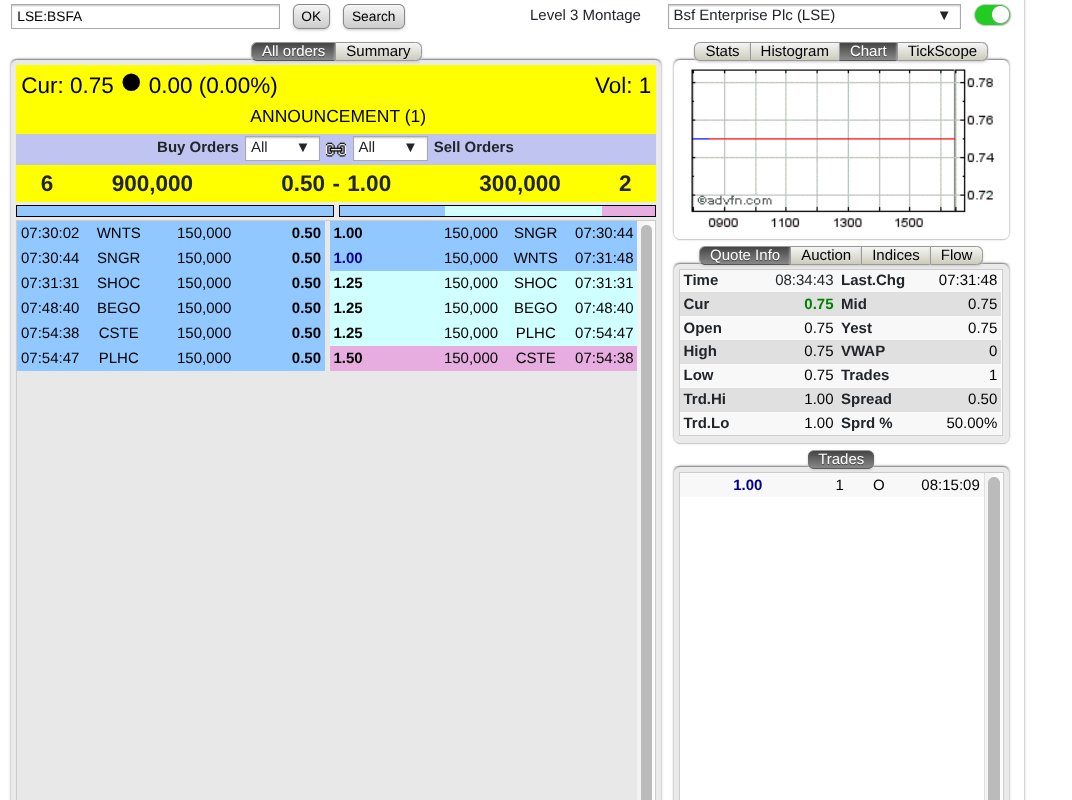
Task: Select CSTE buy order at 07:54:38
Action: tap(171, 333)
